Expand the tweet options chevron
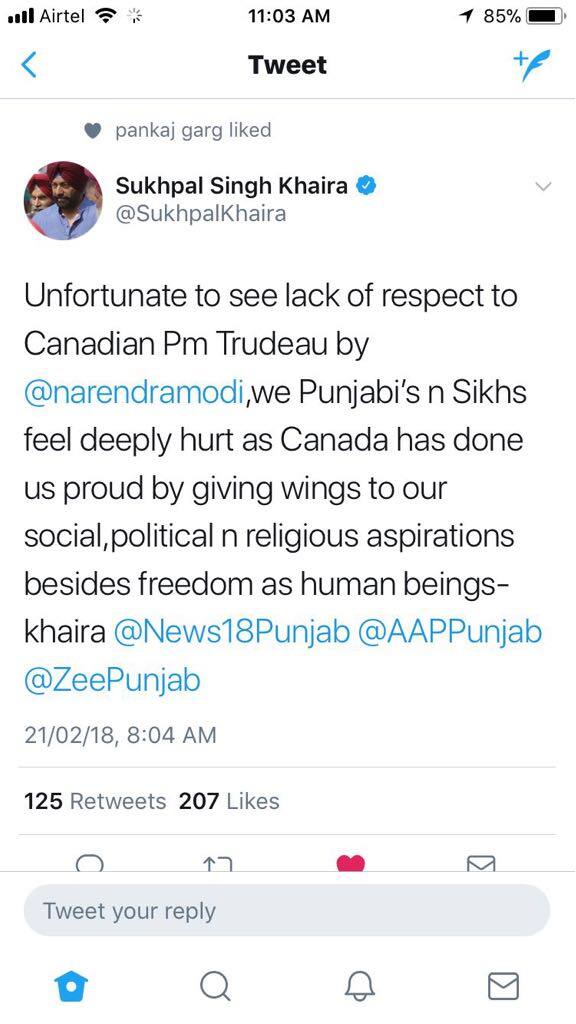 [x=543, y=187]
